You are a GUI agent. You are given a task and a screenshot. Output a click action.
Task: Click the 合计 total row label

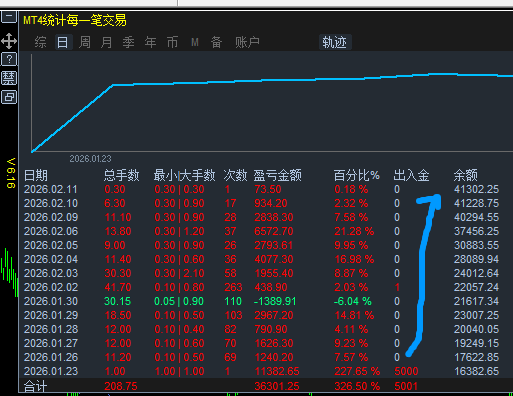35,387
